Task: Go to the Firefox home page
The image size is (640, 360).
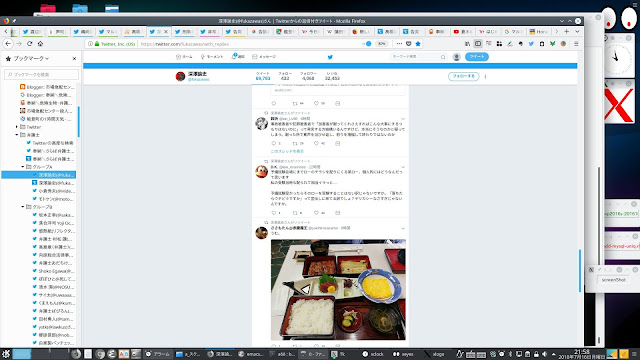Action: [40, 44]
